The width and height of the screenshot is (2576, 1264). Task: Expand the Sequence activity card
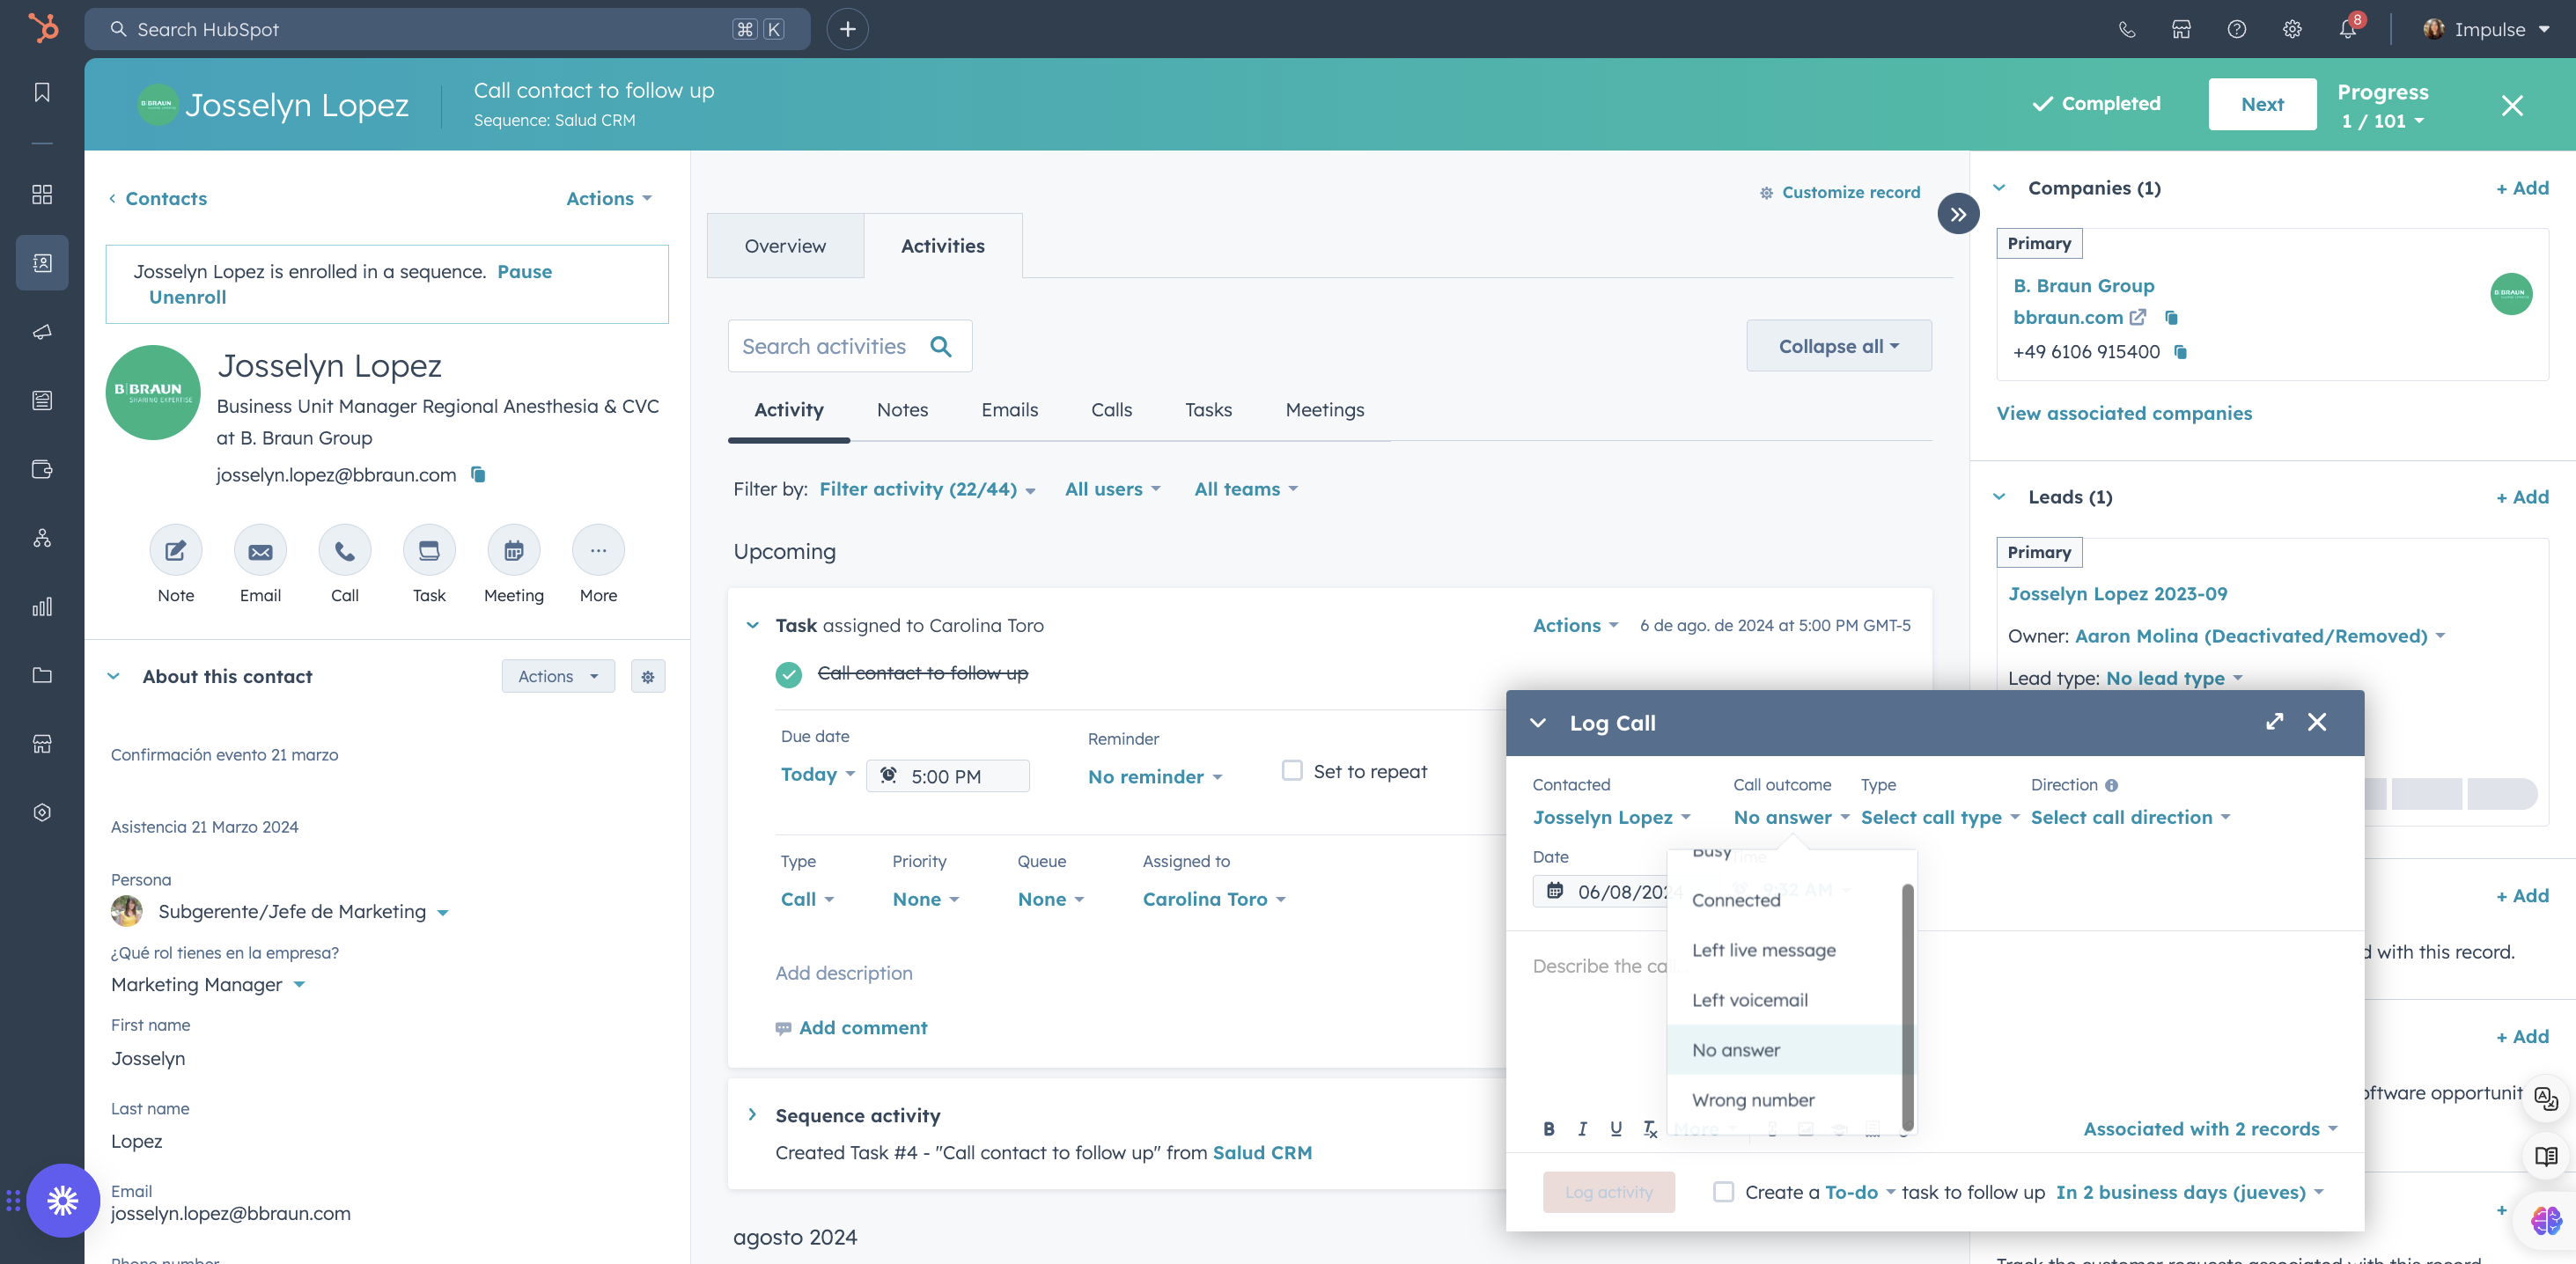click(x=752, y=1115)
